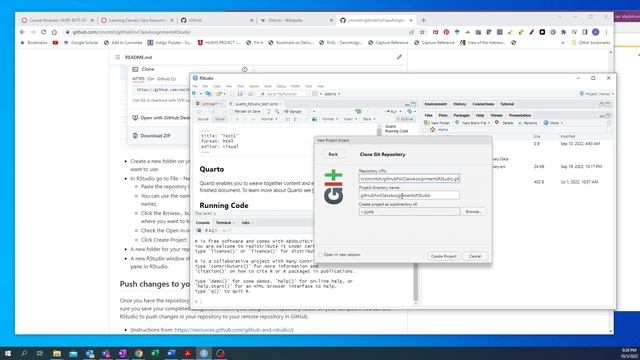This screenshot has width=640, height=360.
Task: Open the Environment tab
Action: tap(436, 104)
